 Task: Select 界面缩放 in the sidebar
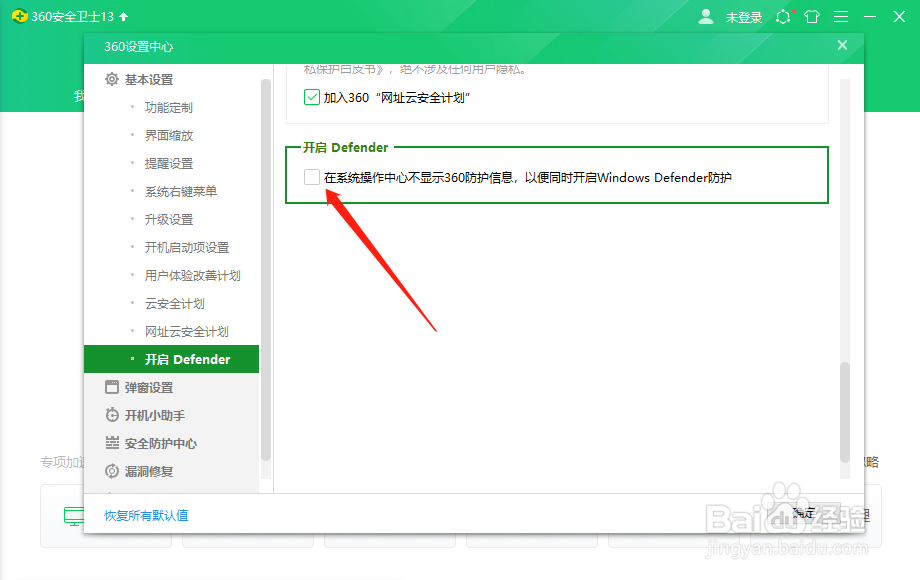(169, 135)
